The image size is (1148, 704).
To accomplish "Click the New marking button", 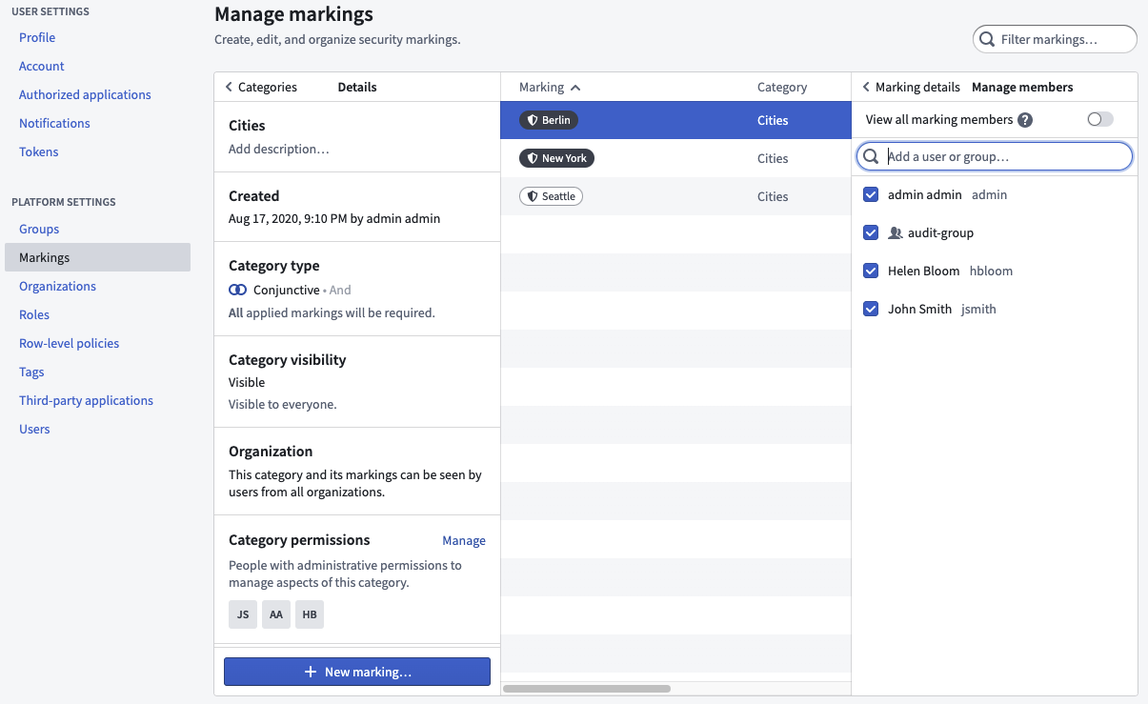I will pyautogui.click(x=357, y=672).
